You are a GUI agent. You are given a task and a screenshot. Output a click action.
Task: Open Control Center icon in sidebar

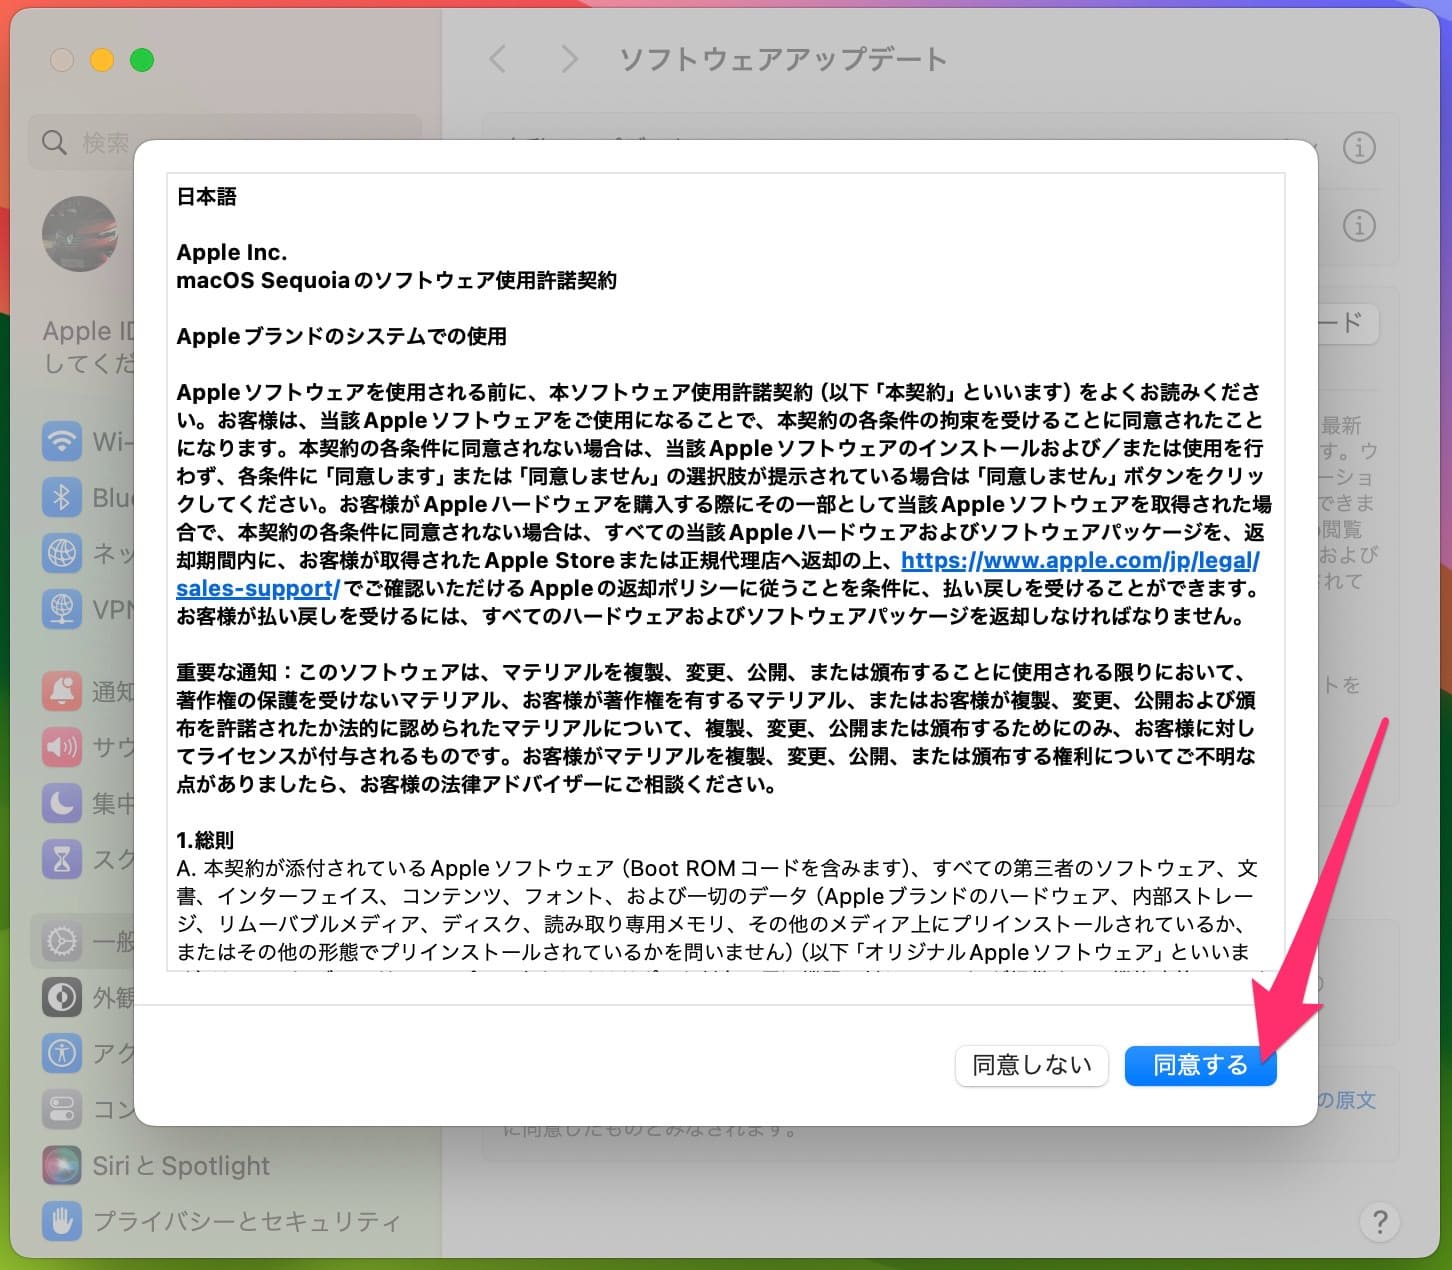pos(62,1109)
